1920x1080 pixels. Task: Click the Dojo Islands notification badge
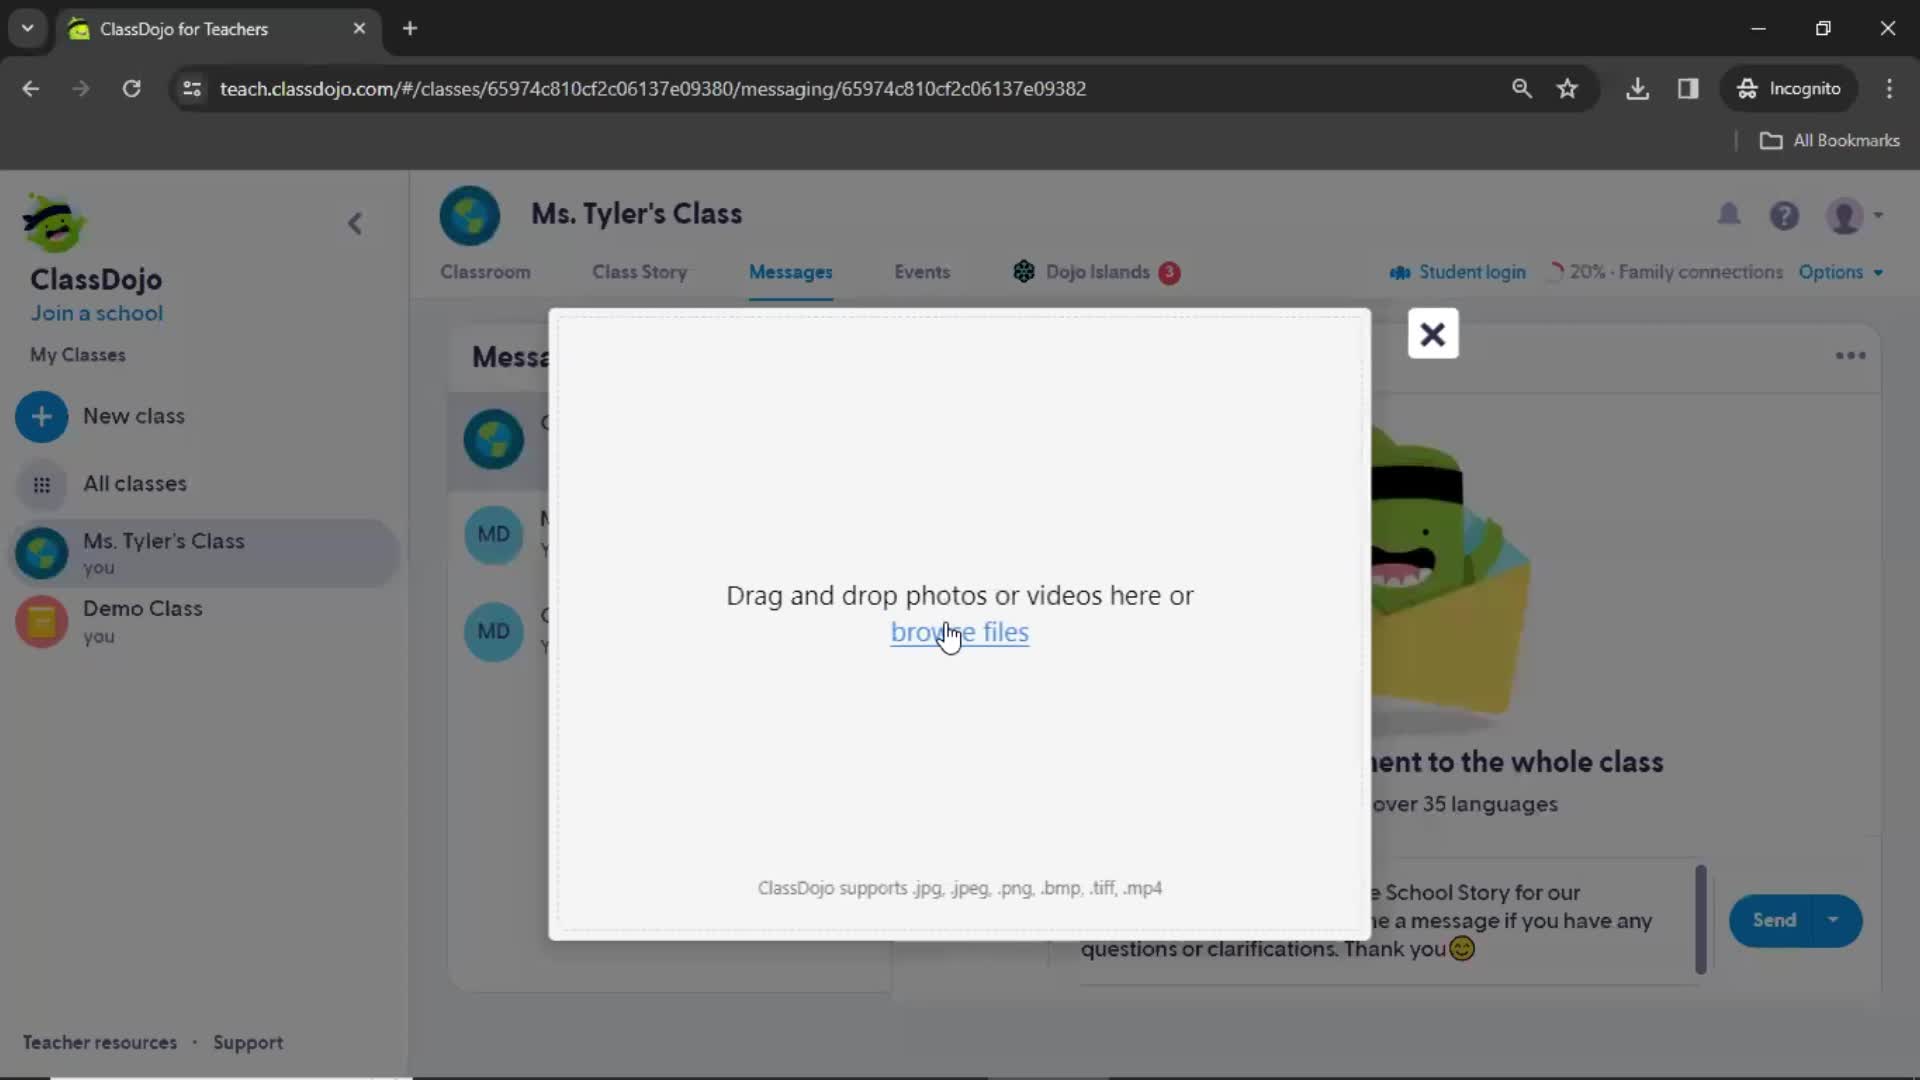coord(1169,272)
